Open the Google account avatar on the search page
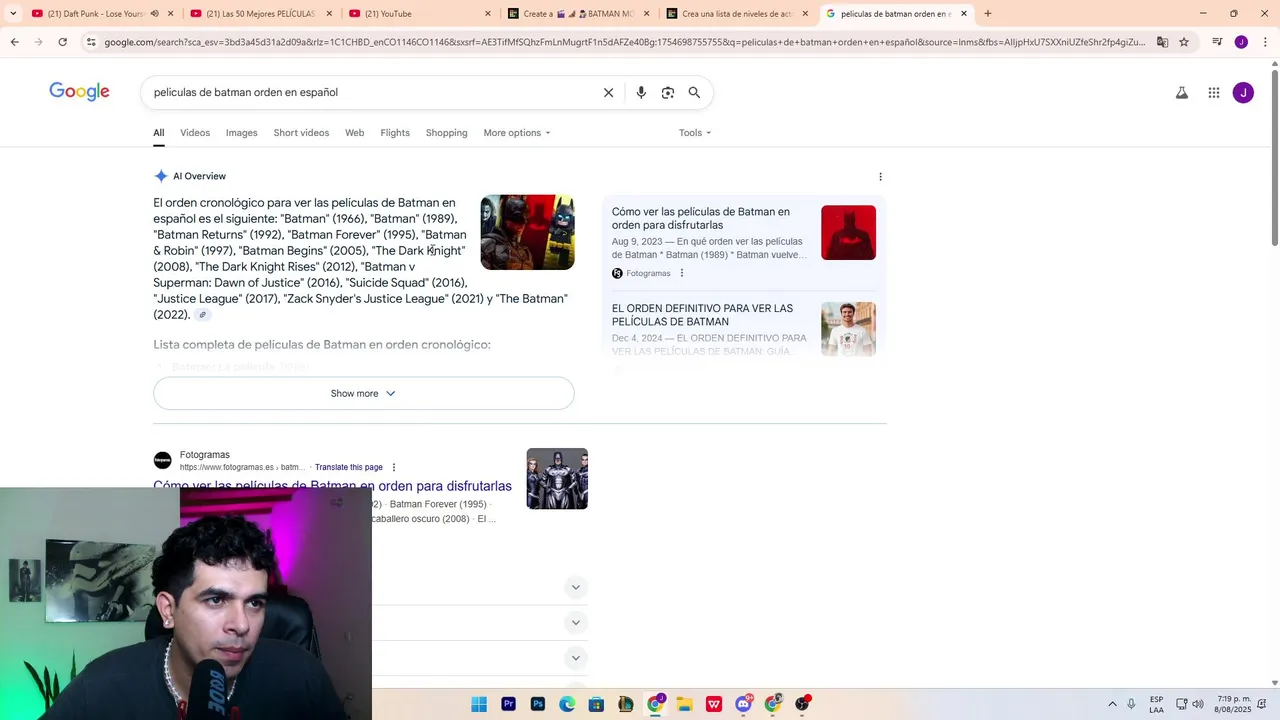 [x=1243, y=93]
